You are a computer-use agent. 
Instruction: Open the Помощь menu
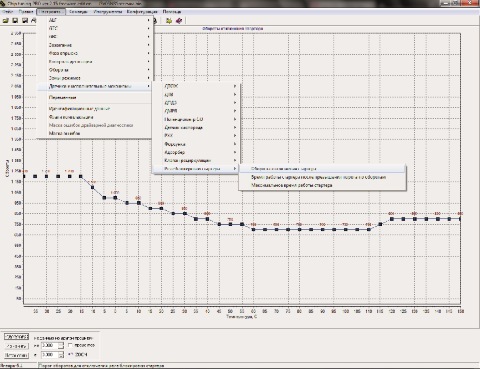[172, 12]
